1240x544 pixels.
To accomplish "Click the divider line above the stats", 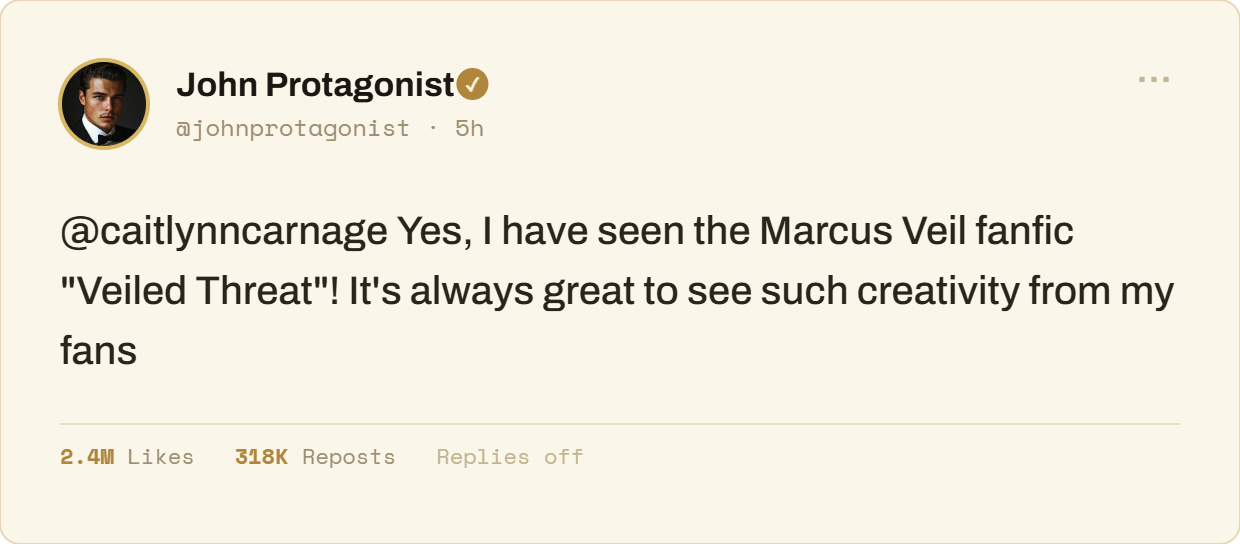I will click(620, 424).
